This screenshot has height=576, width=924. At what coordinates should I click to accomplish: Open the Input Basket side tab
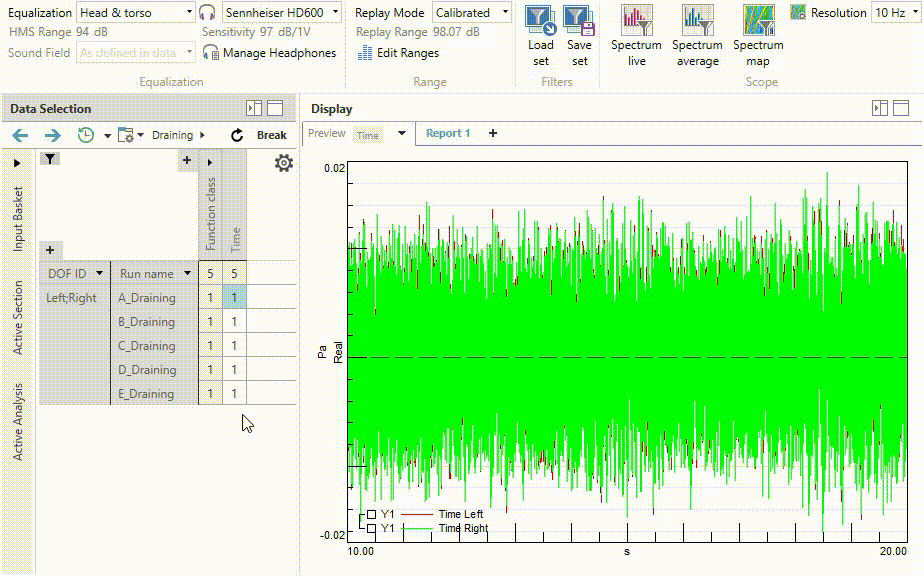(x=18, y=219)
